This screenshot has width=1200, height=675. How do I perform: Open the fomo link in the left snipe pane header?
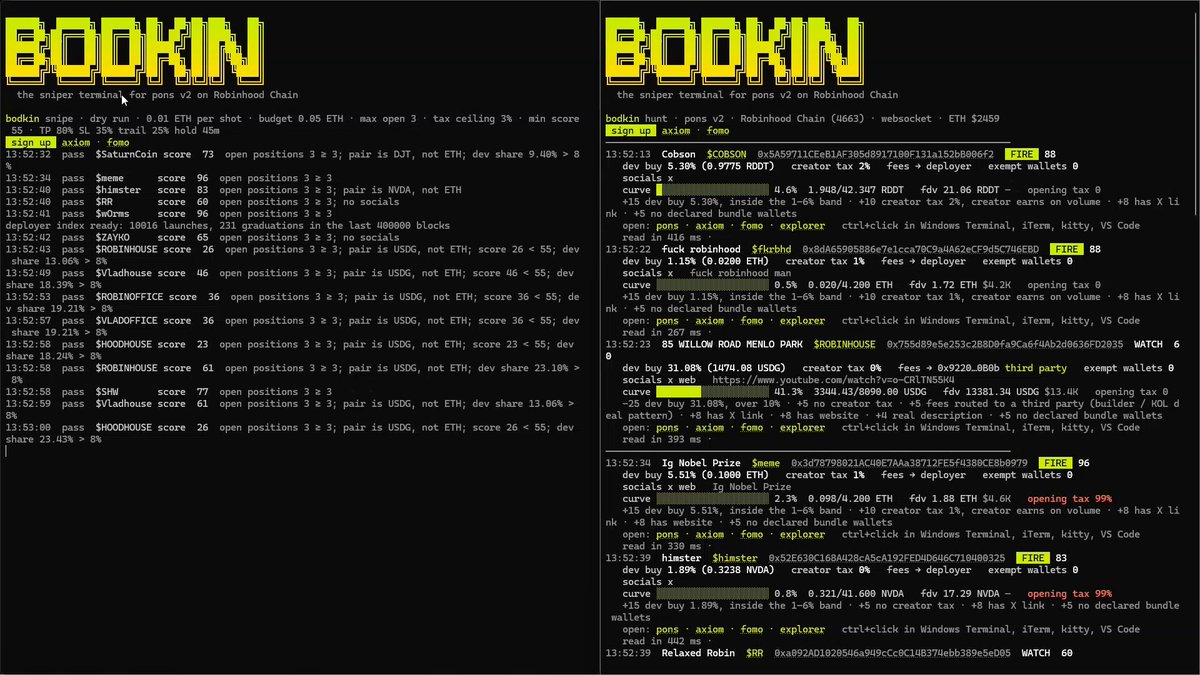coord(118,143)
